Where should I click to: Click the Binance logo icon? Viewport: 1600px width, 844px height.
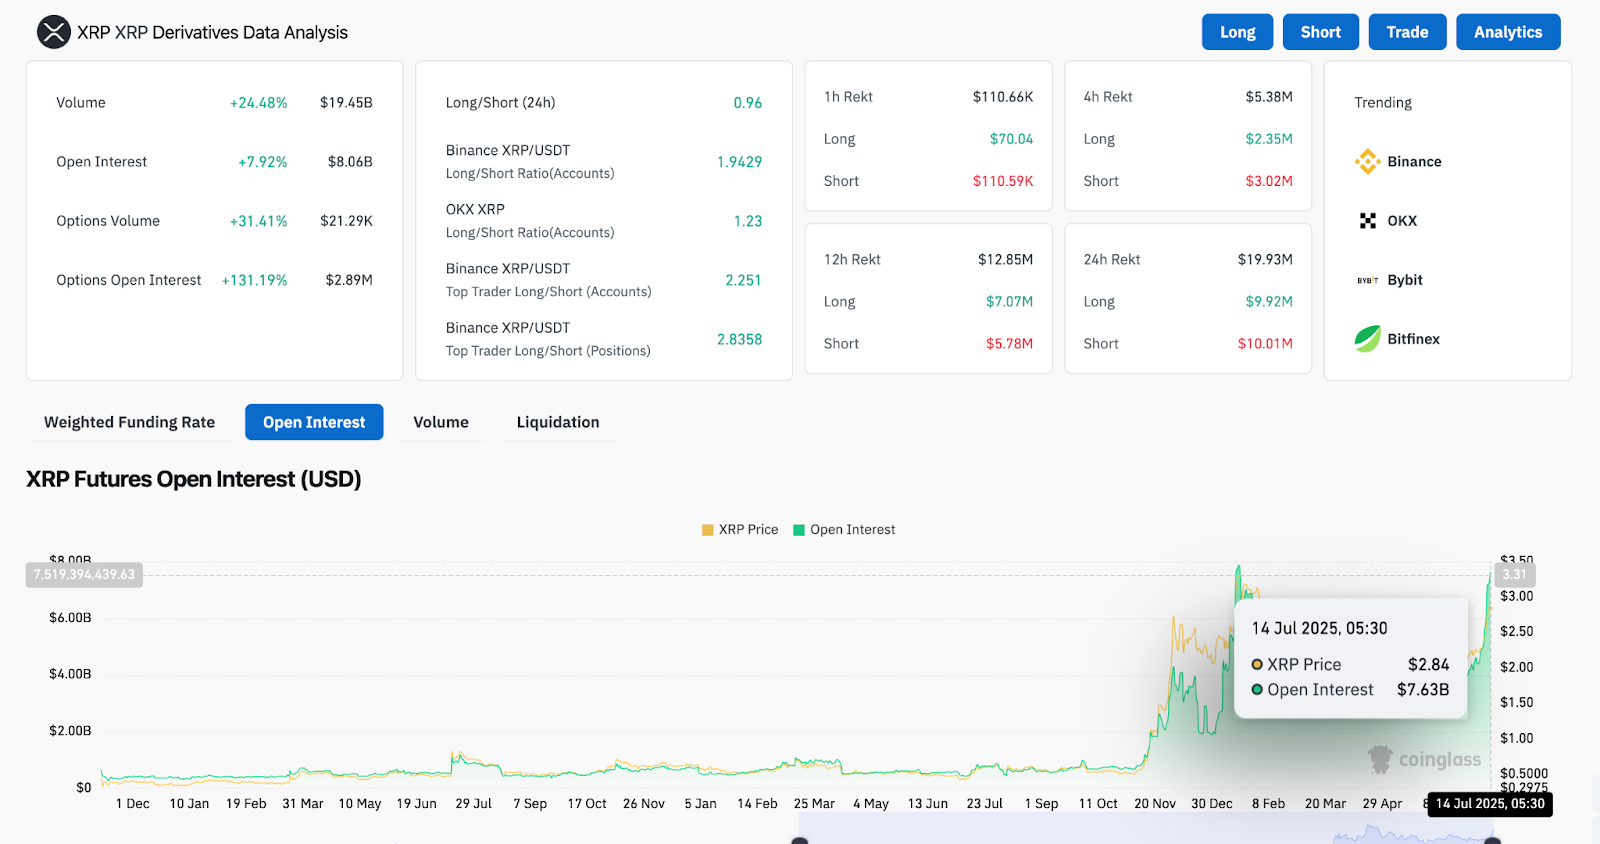click(1367, 162)
